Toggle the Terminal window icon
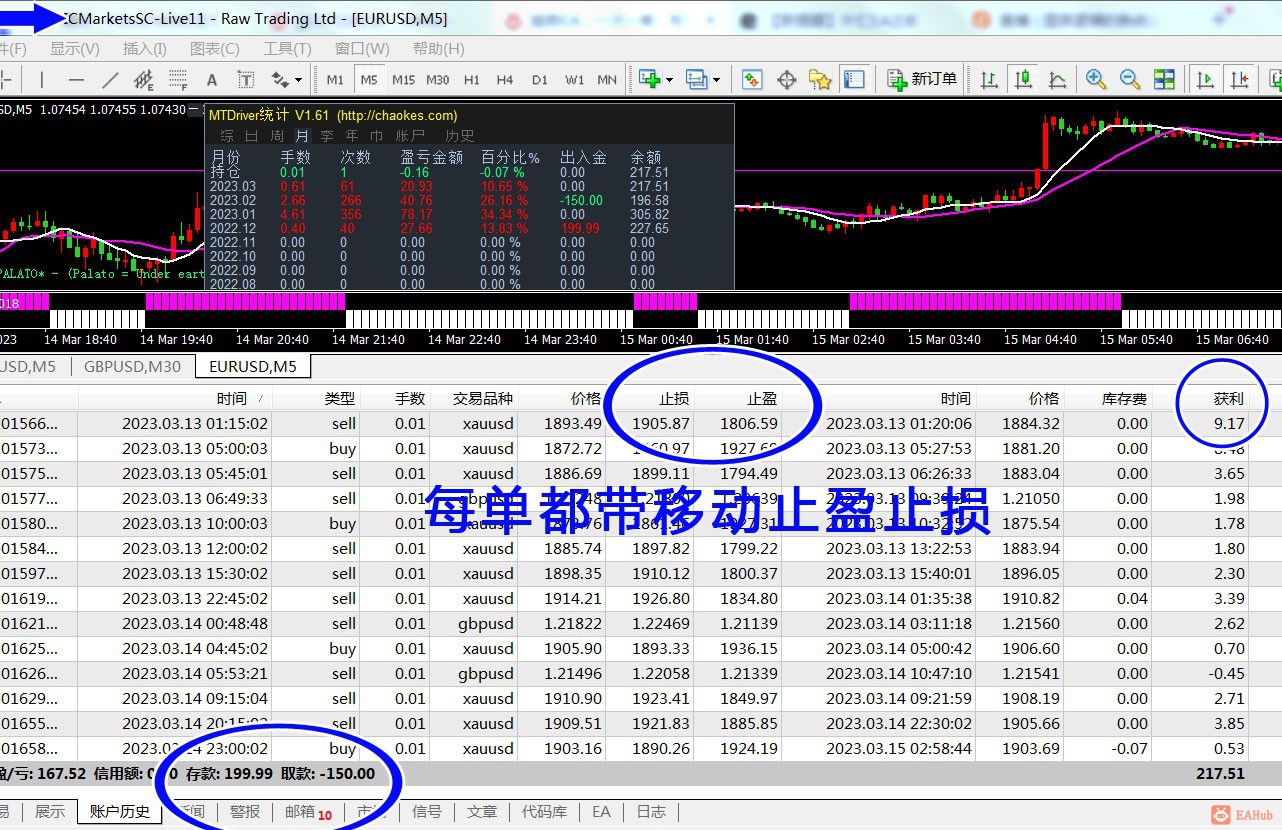Screen dimensions: 1282x830 853,80
